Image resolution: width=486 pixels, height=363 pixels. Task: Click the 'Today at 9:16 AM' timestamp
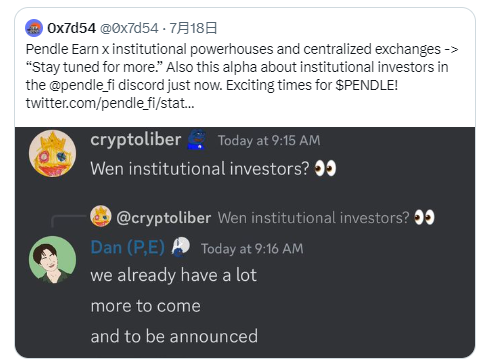[252, 249]
